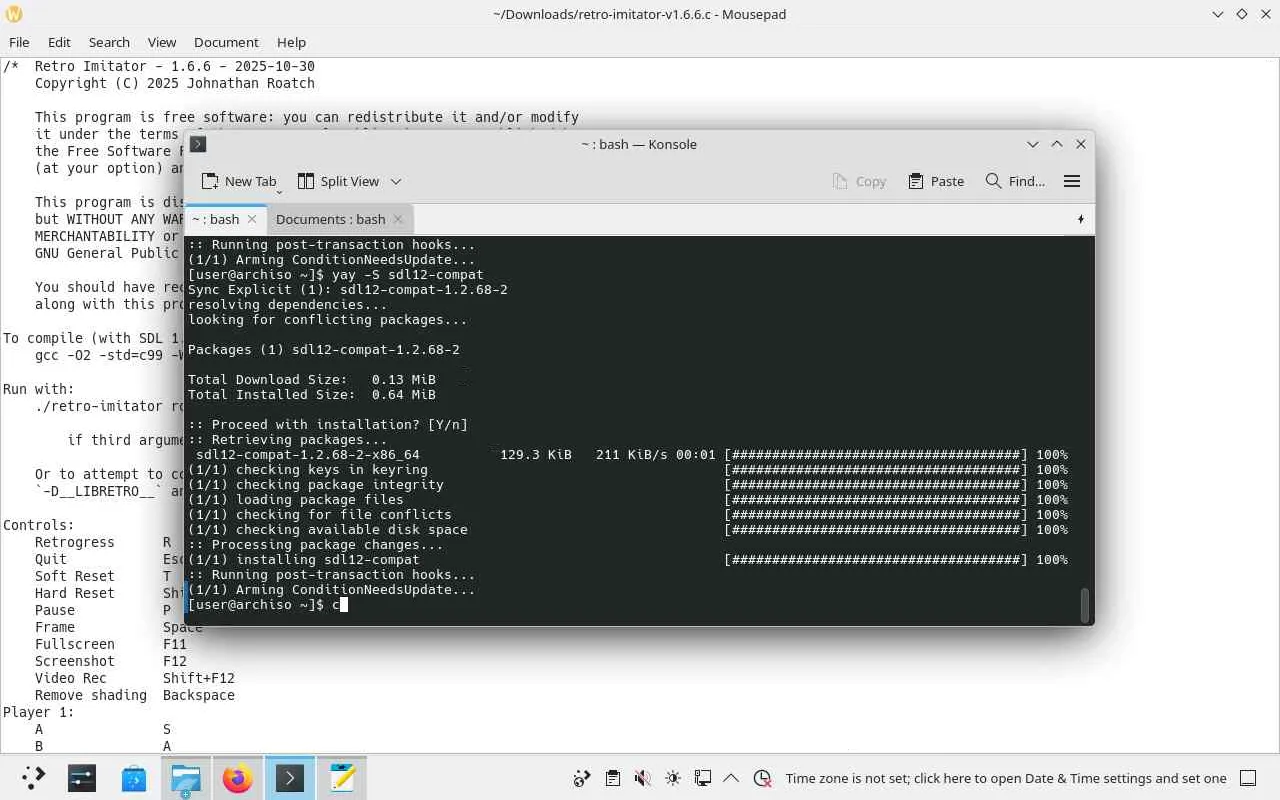Close the 'Documents : bash' tab
Viewport: 1280px width, 800px height.
click(x=398, y=219)
